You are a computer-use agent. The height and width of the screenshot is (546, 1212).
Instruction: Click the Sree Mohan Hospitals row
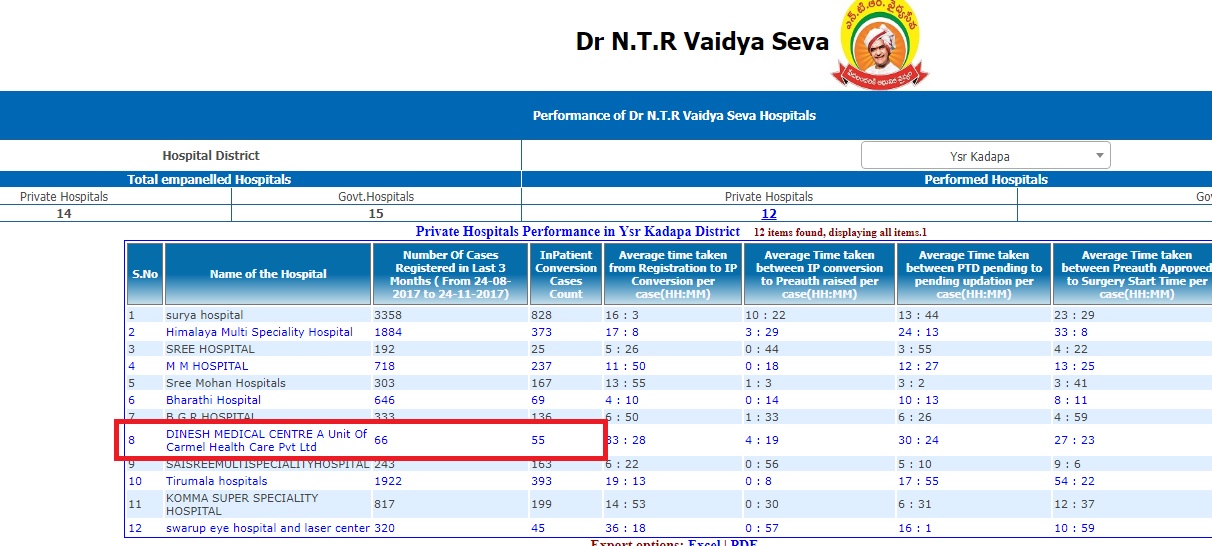pyautogui.click(x=225, y=383)
